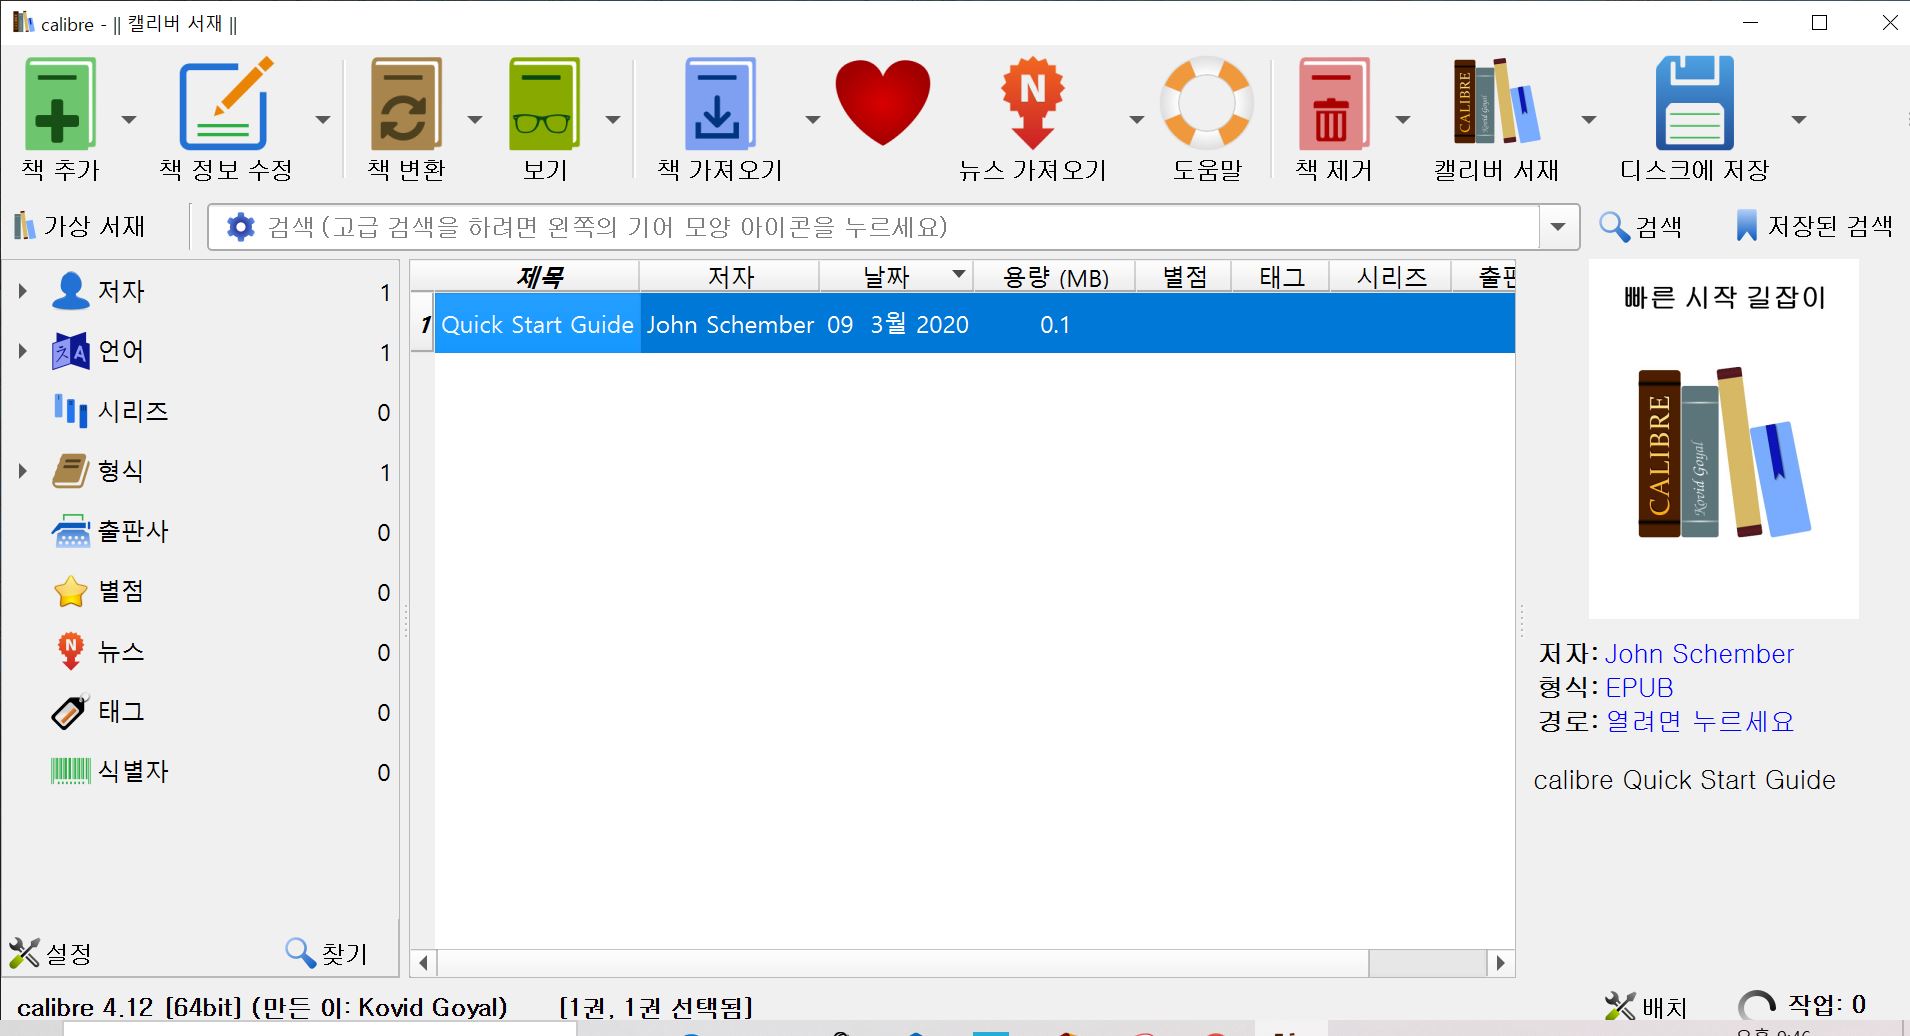Open the 보기 dropdown arrow
Screen dimensions: 1910x1036
(x=613, y=119)
